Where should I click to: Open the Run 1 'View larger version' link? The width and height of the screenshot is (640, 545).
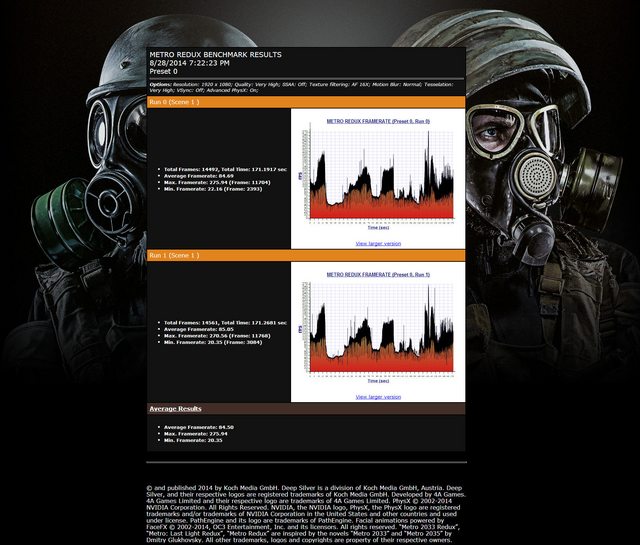[378, 397]
